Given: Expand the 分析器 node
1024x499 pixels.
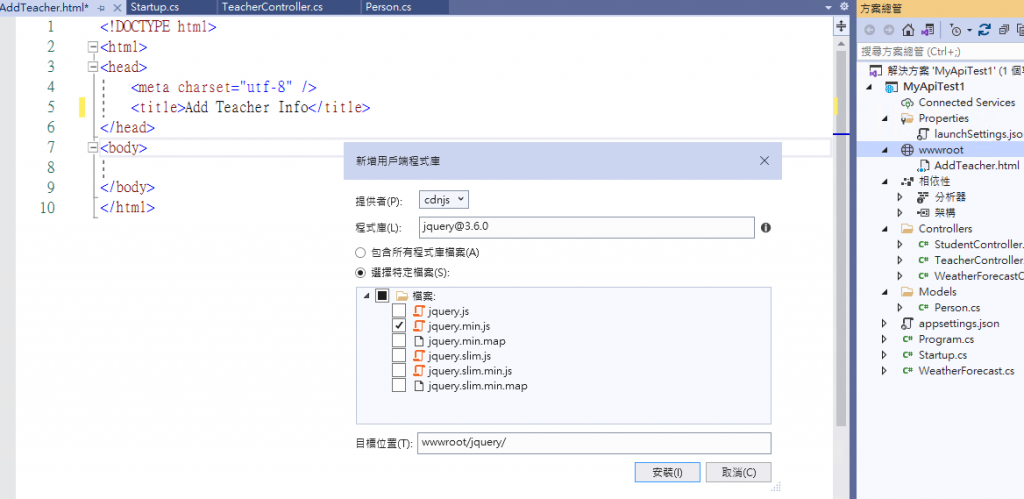Looking at the screenshot, I should (x=900, y=197).
